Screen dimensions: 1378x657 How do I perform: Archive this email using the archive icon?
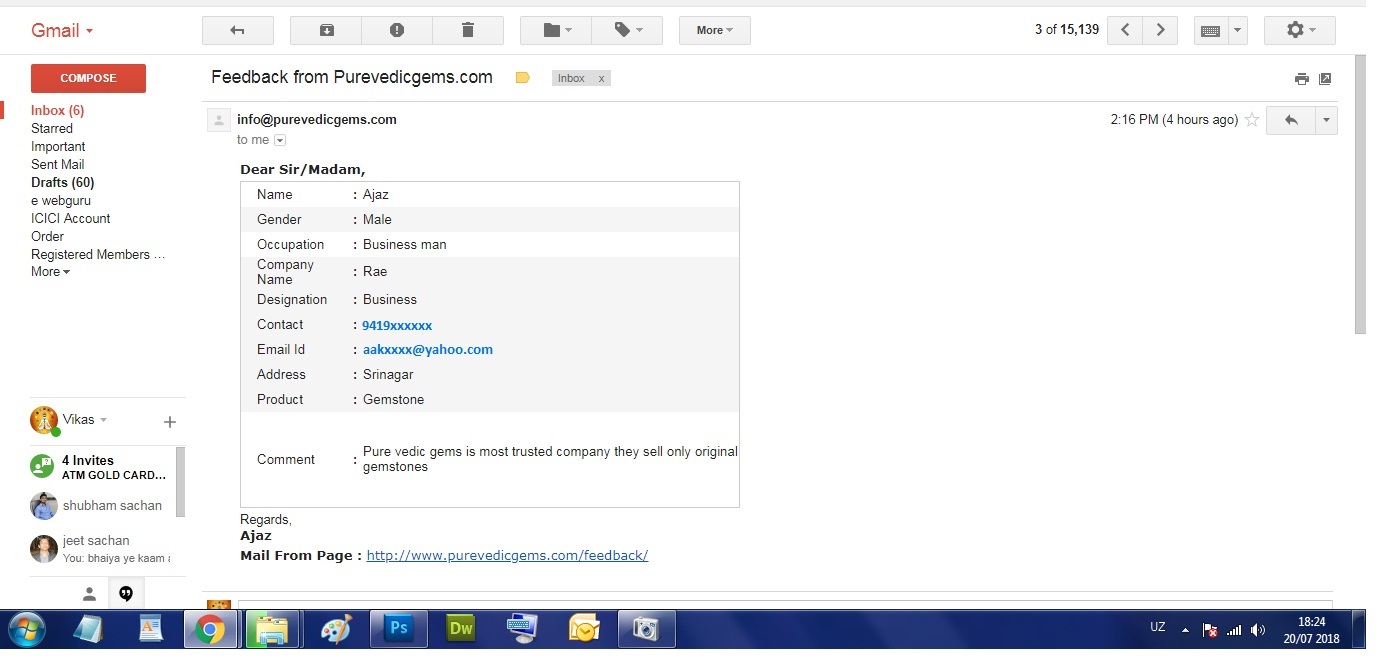pyautogui.click(x=326, y=30)
